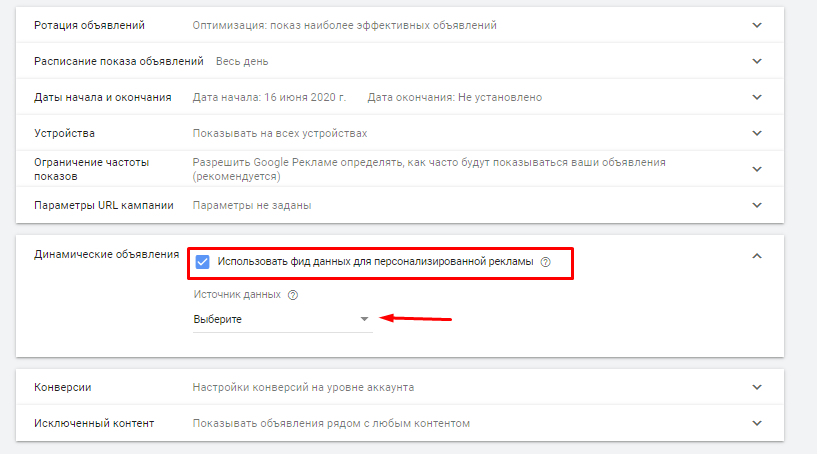Expand the Ротация объявлений section
817x454 pixels.
(757, 25)
